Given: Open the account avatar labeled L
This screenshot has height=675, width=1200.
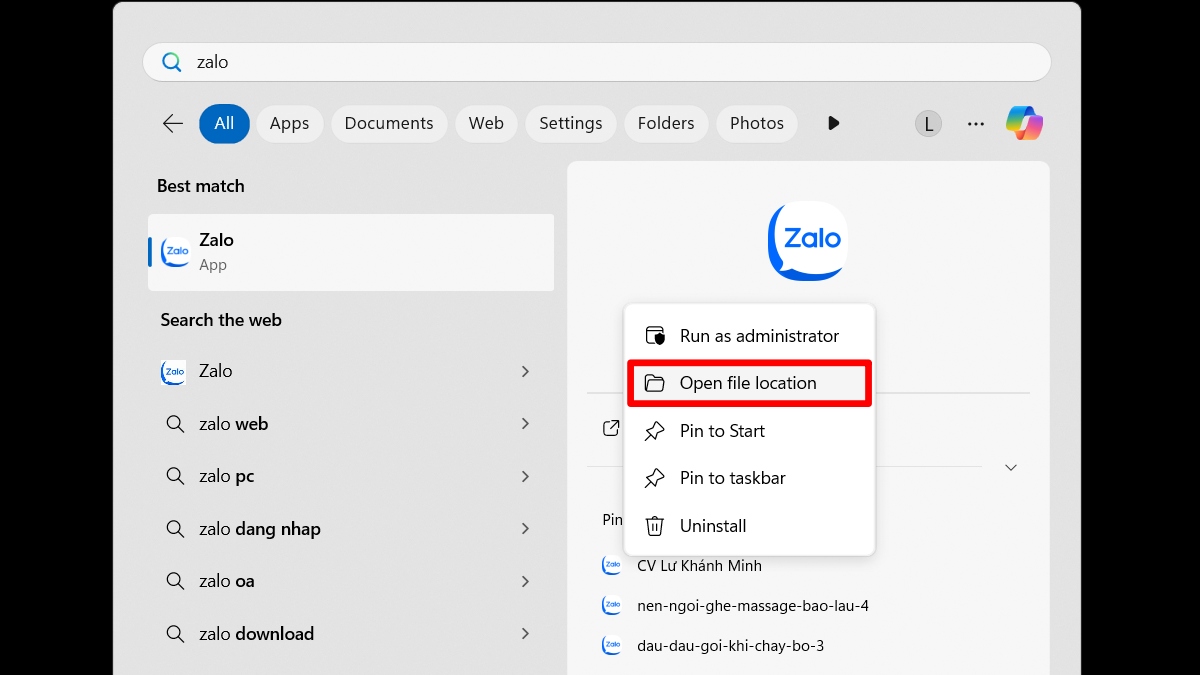Looking at the screenshot, I should tap(928, 124).
